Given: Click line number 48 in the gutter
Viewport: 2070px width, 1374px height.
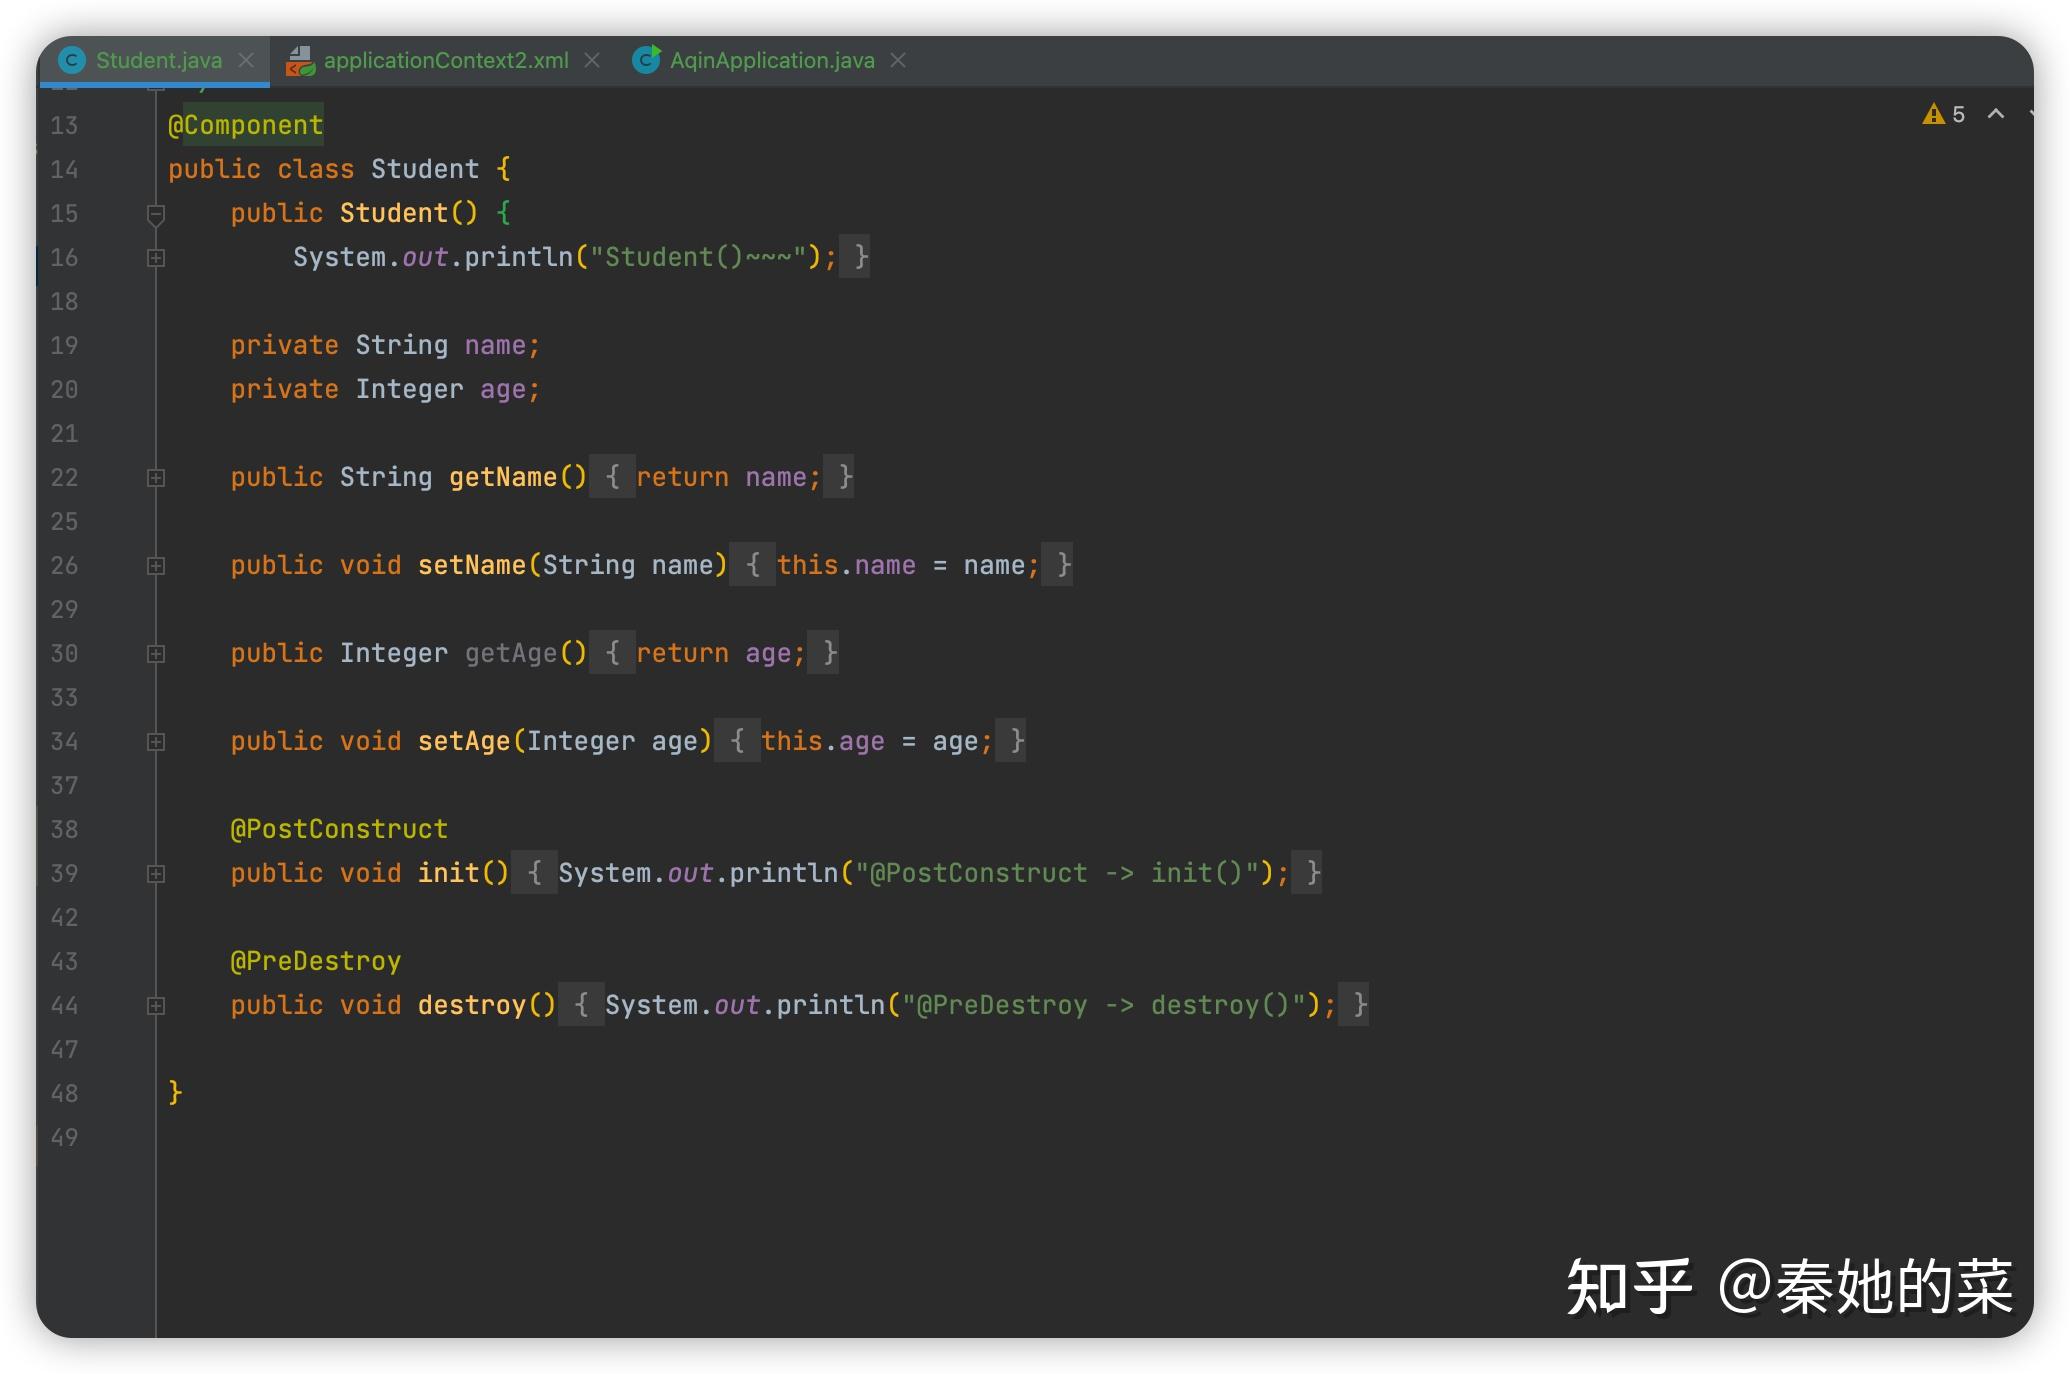Looking at the screenshot, I should [64, 1094].
